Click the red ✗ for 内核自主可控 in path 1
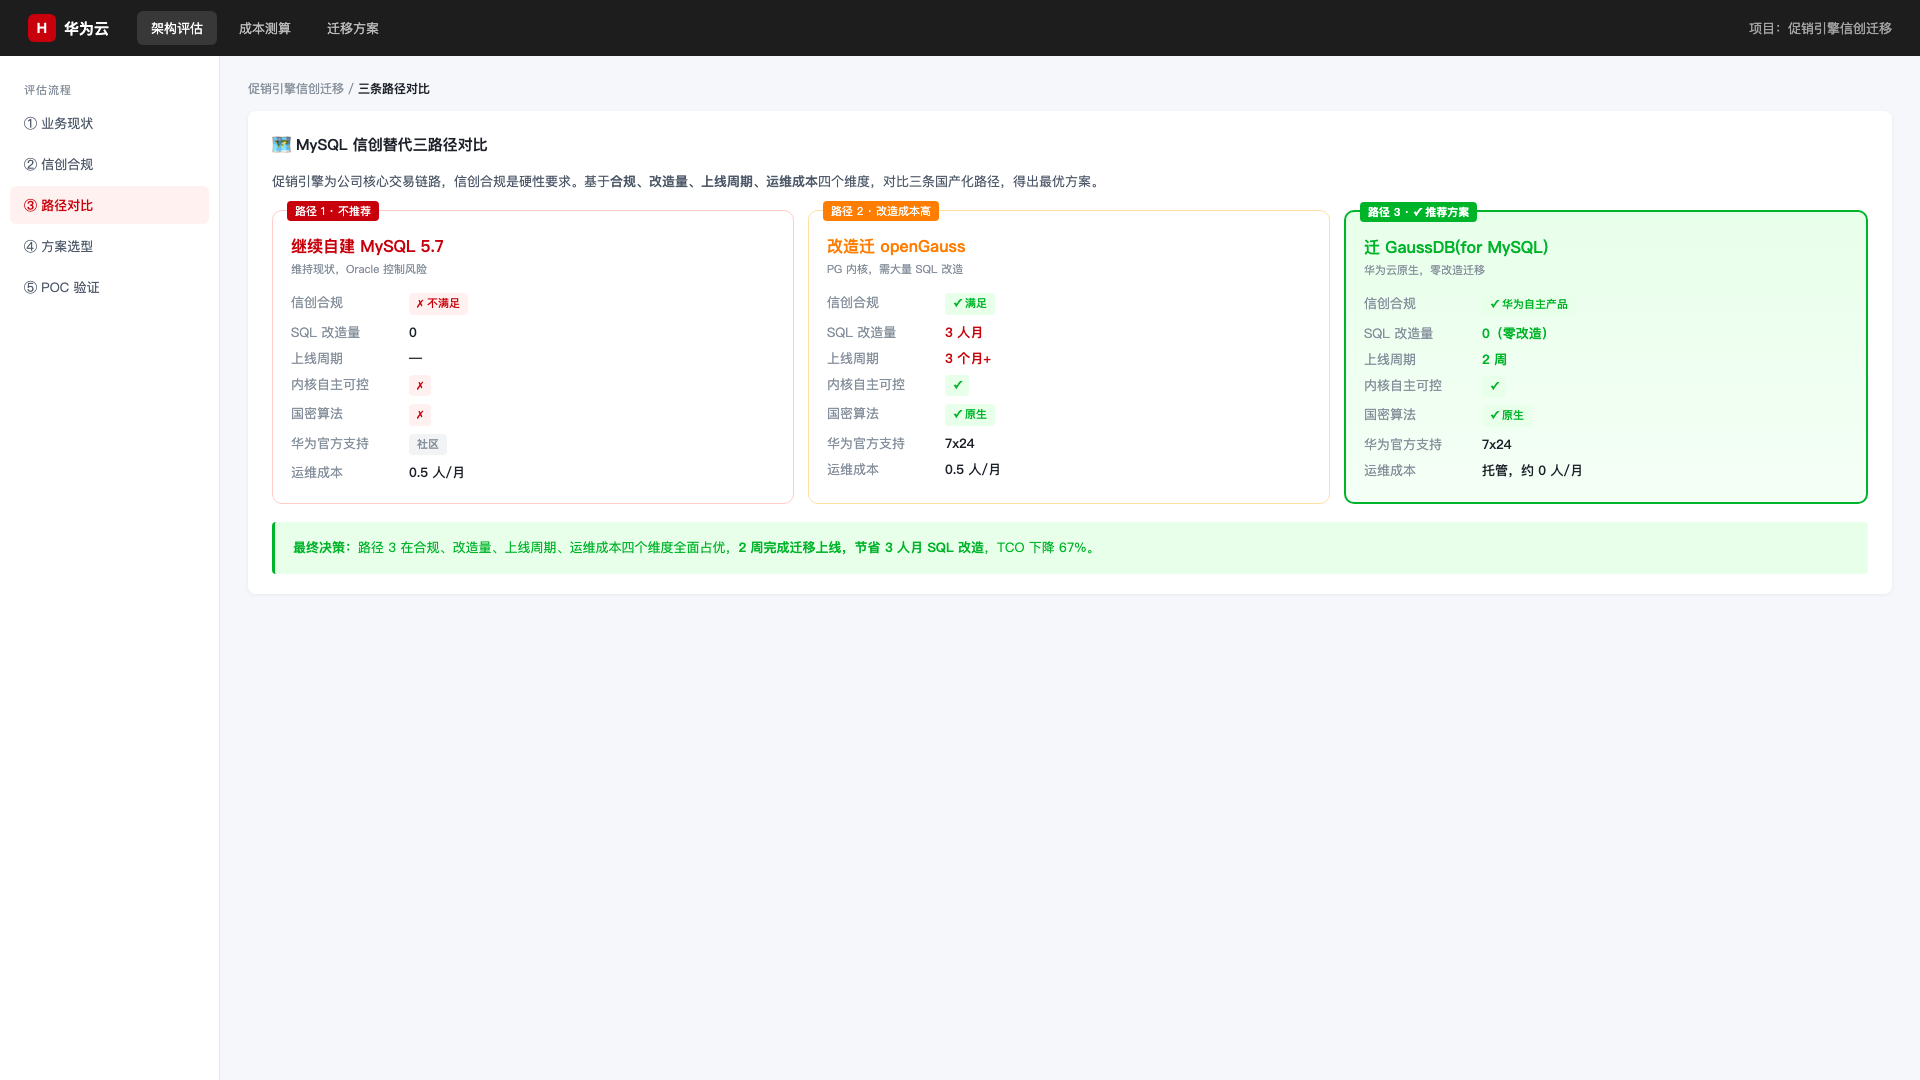The height and width of the screenshot is (1080, 1920). point(420,385)
